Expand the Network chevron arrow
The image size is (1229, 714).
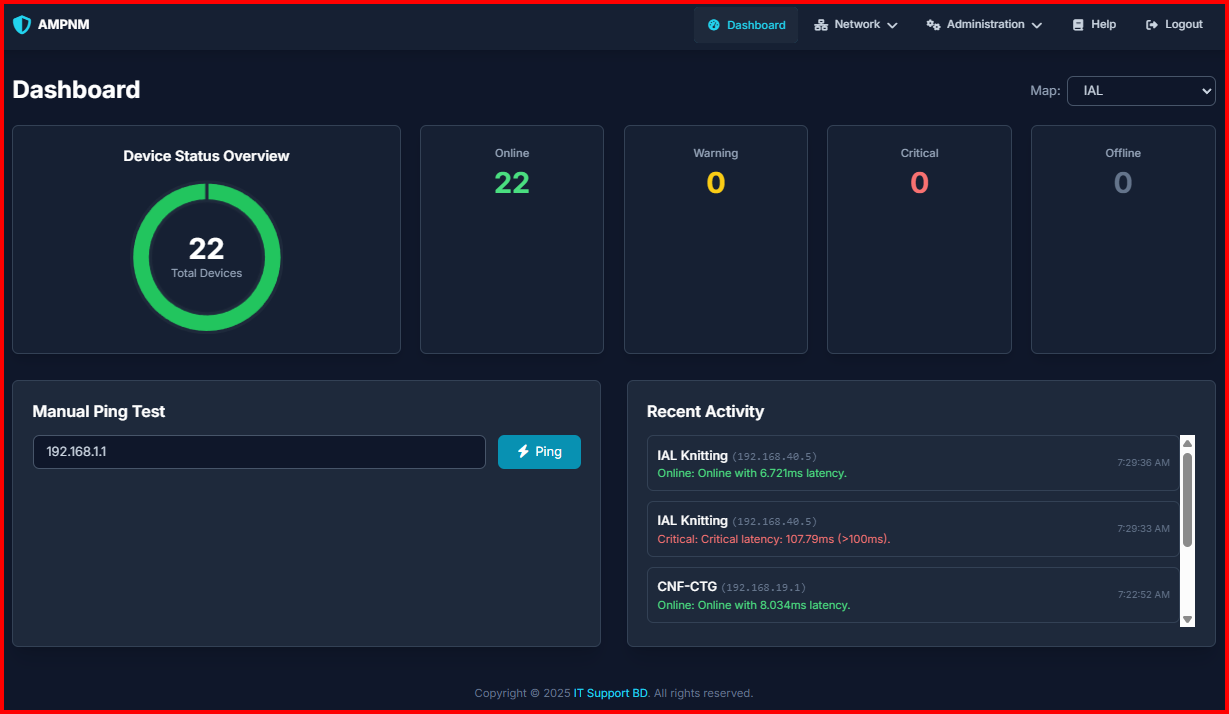[x=892, y=25]
